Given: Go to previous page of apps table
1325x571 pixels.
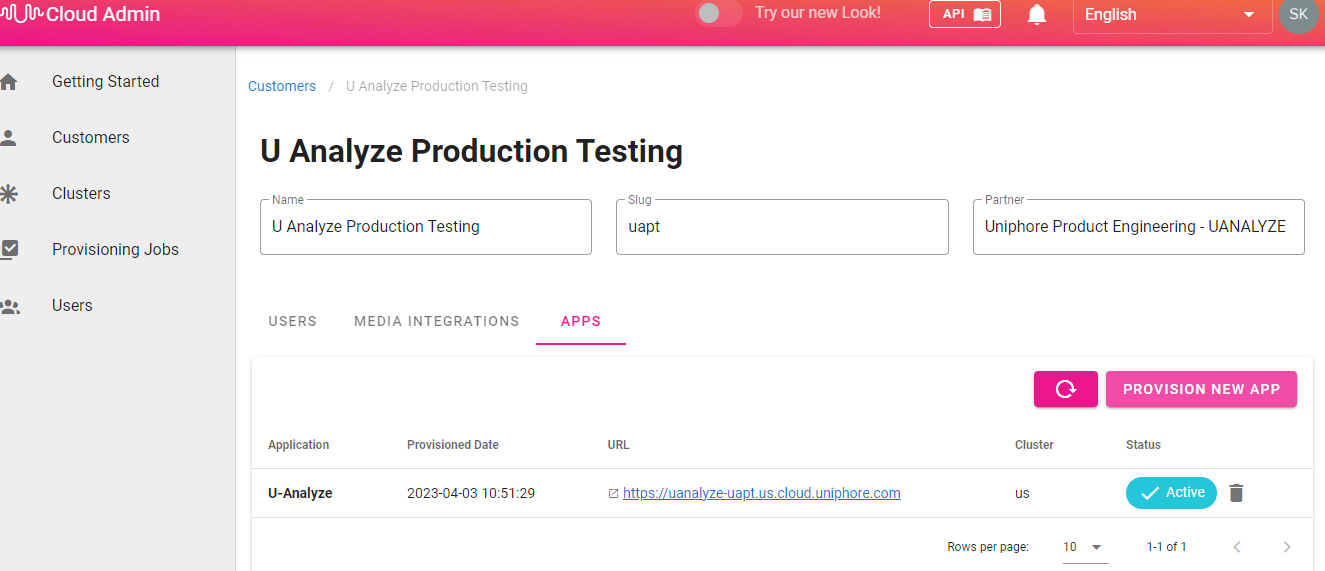Looking at the screenshot, I should [x=1237, y=547].
